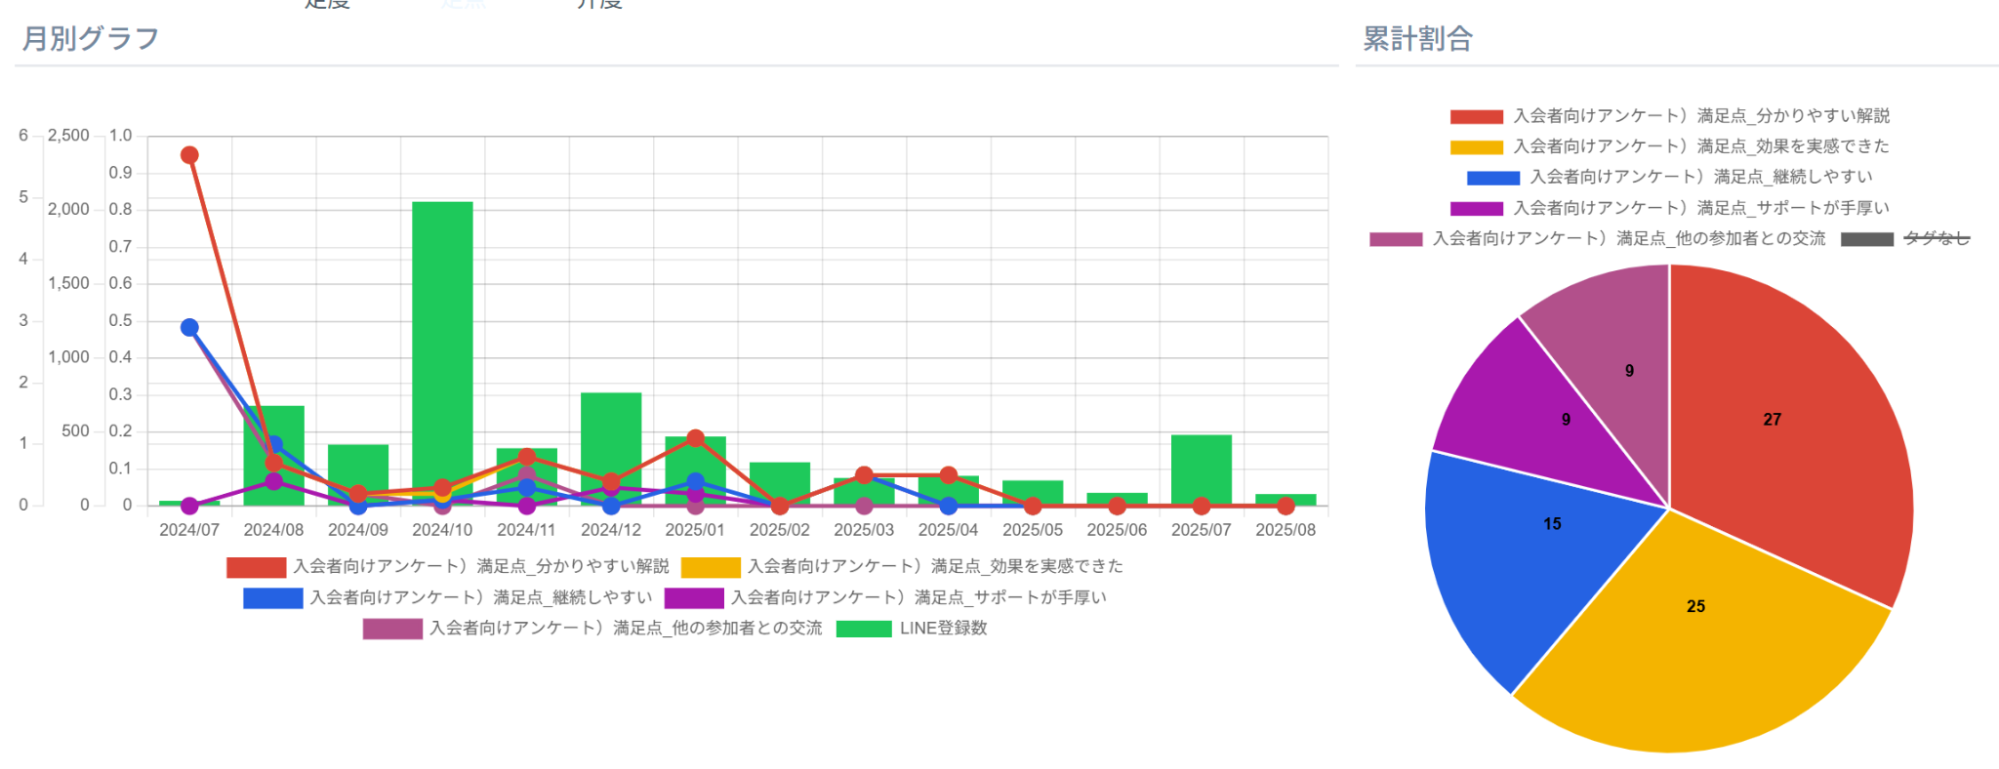
Task: Click the 2,500 y-axis value
Action: point(69,135)
